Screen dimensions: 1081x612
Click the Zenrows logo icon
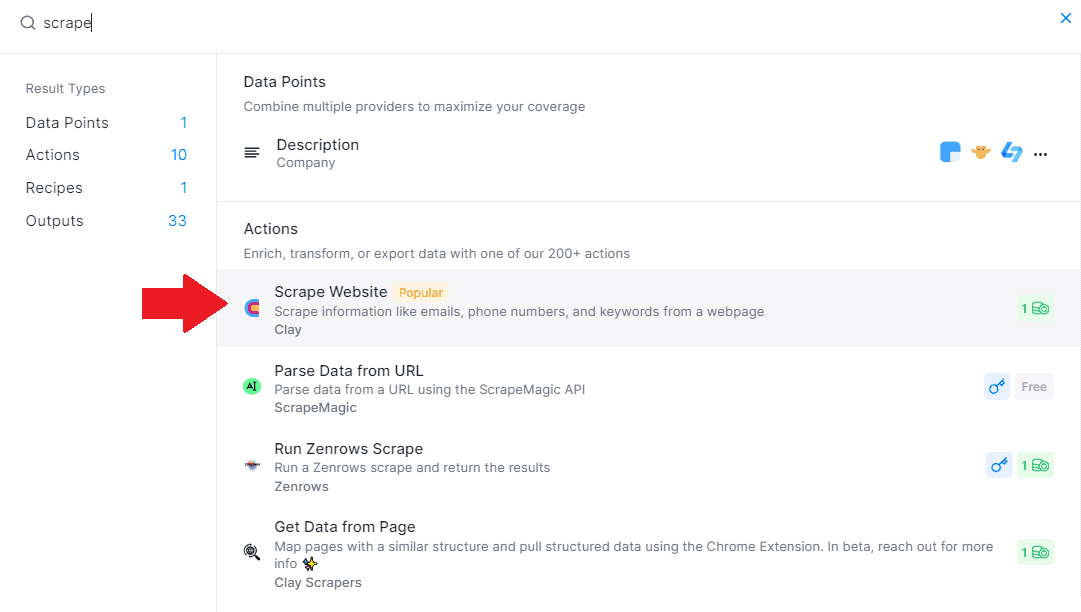252,465
